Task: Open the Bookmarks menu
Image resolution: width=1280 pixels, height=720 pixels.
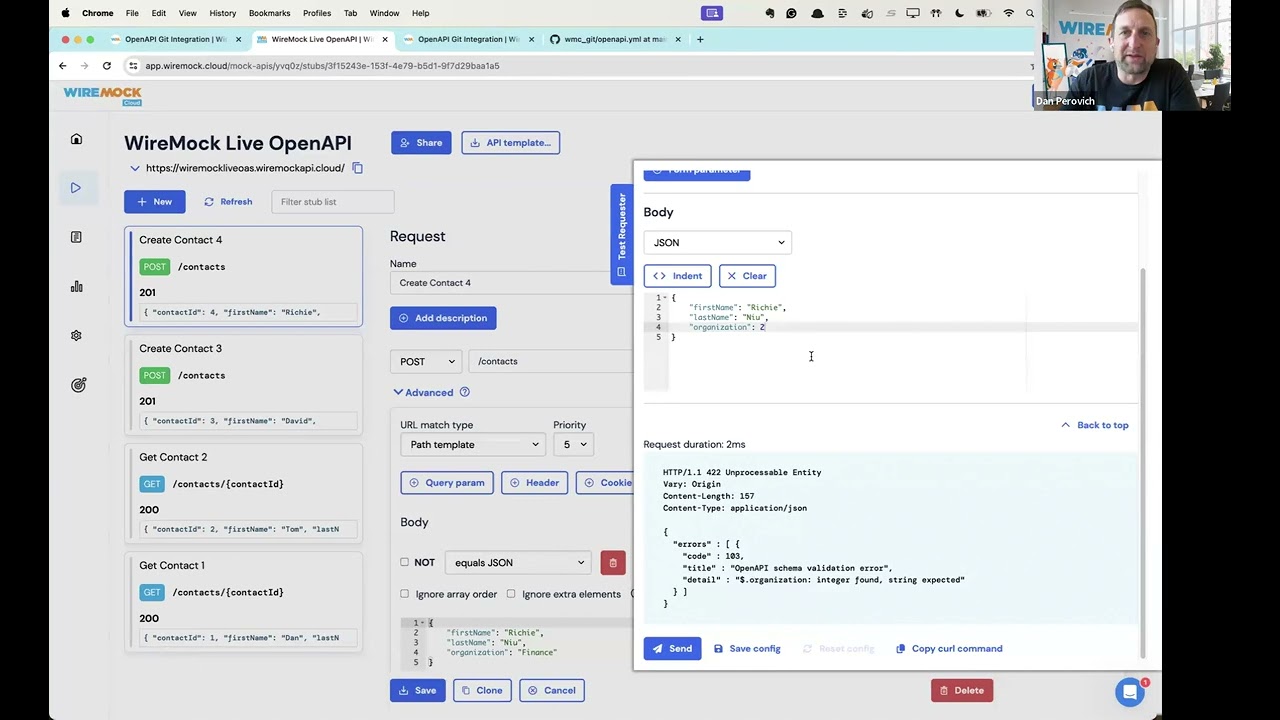Action: [269, 13]
